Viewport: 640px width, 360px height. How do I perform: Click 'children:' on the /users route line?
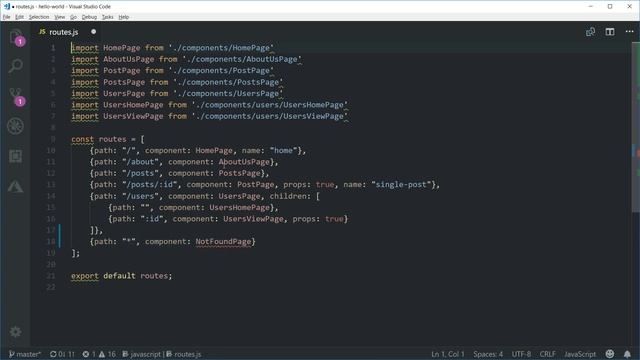point(290,196)
